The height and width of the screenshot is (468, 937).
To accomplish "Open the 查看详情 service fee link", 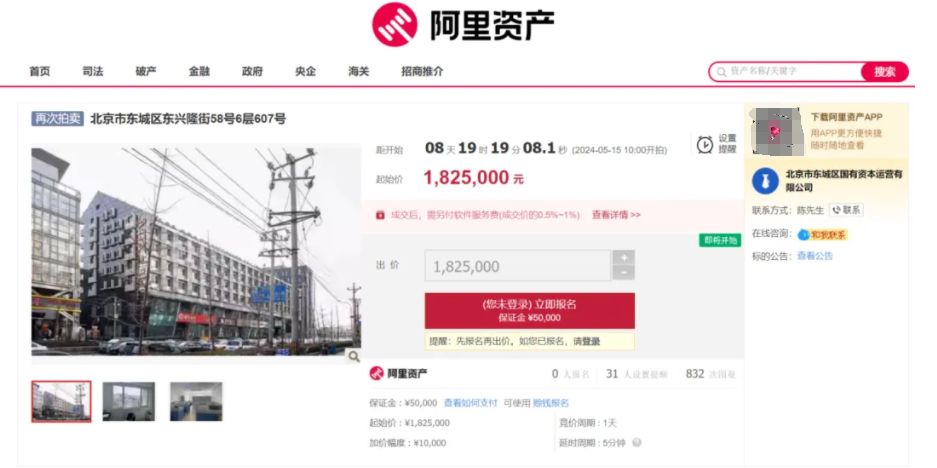I will [x=616, y=215].
